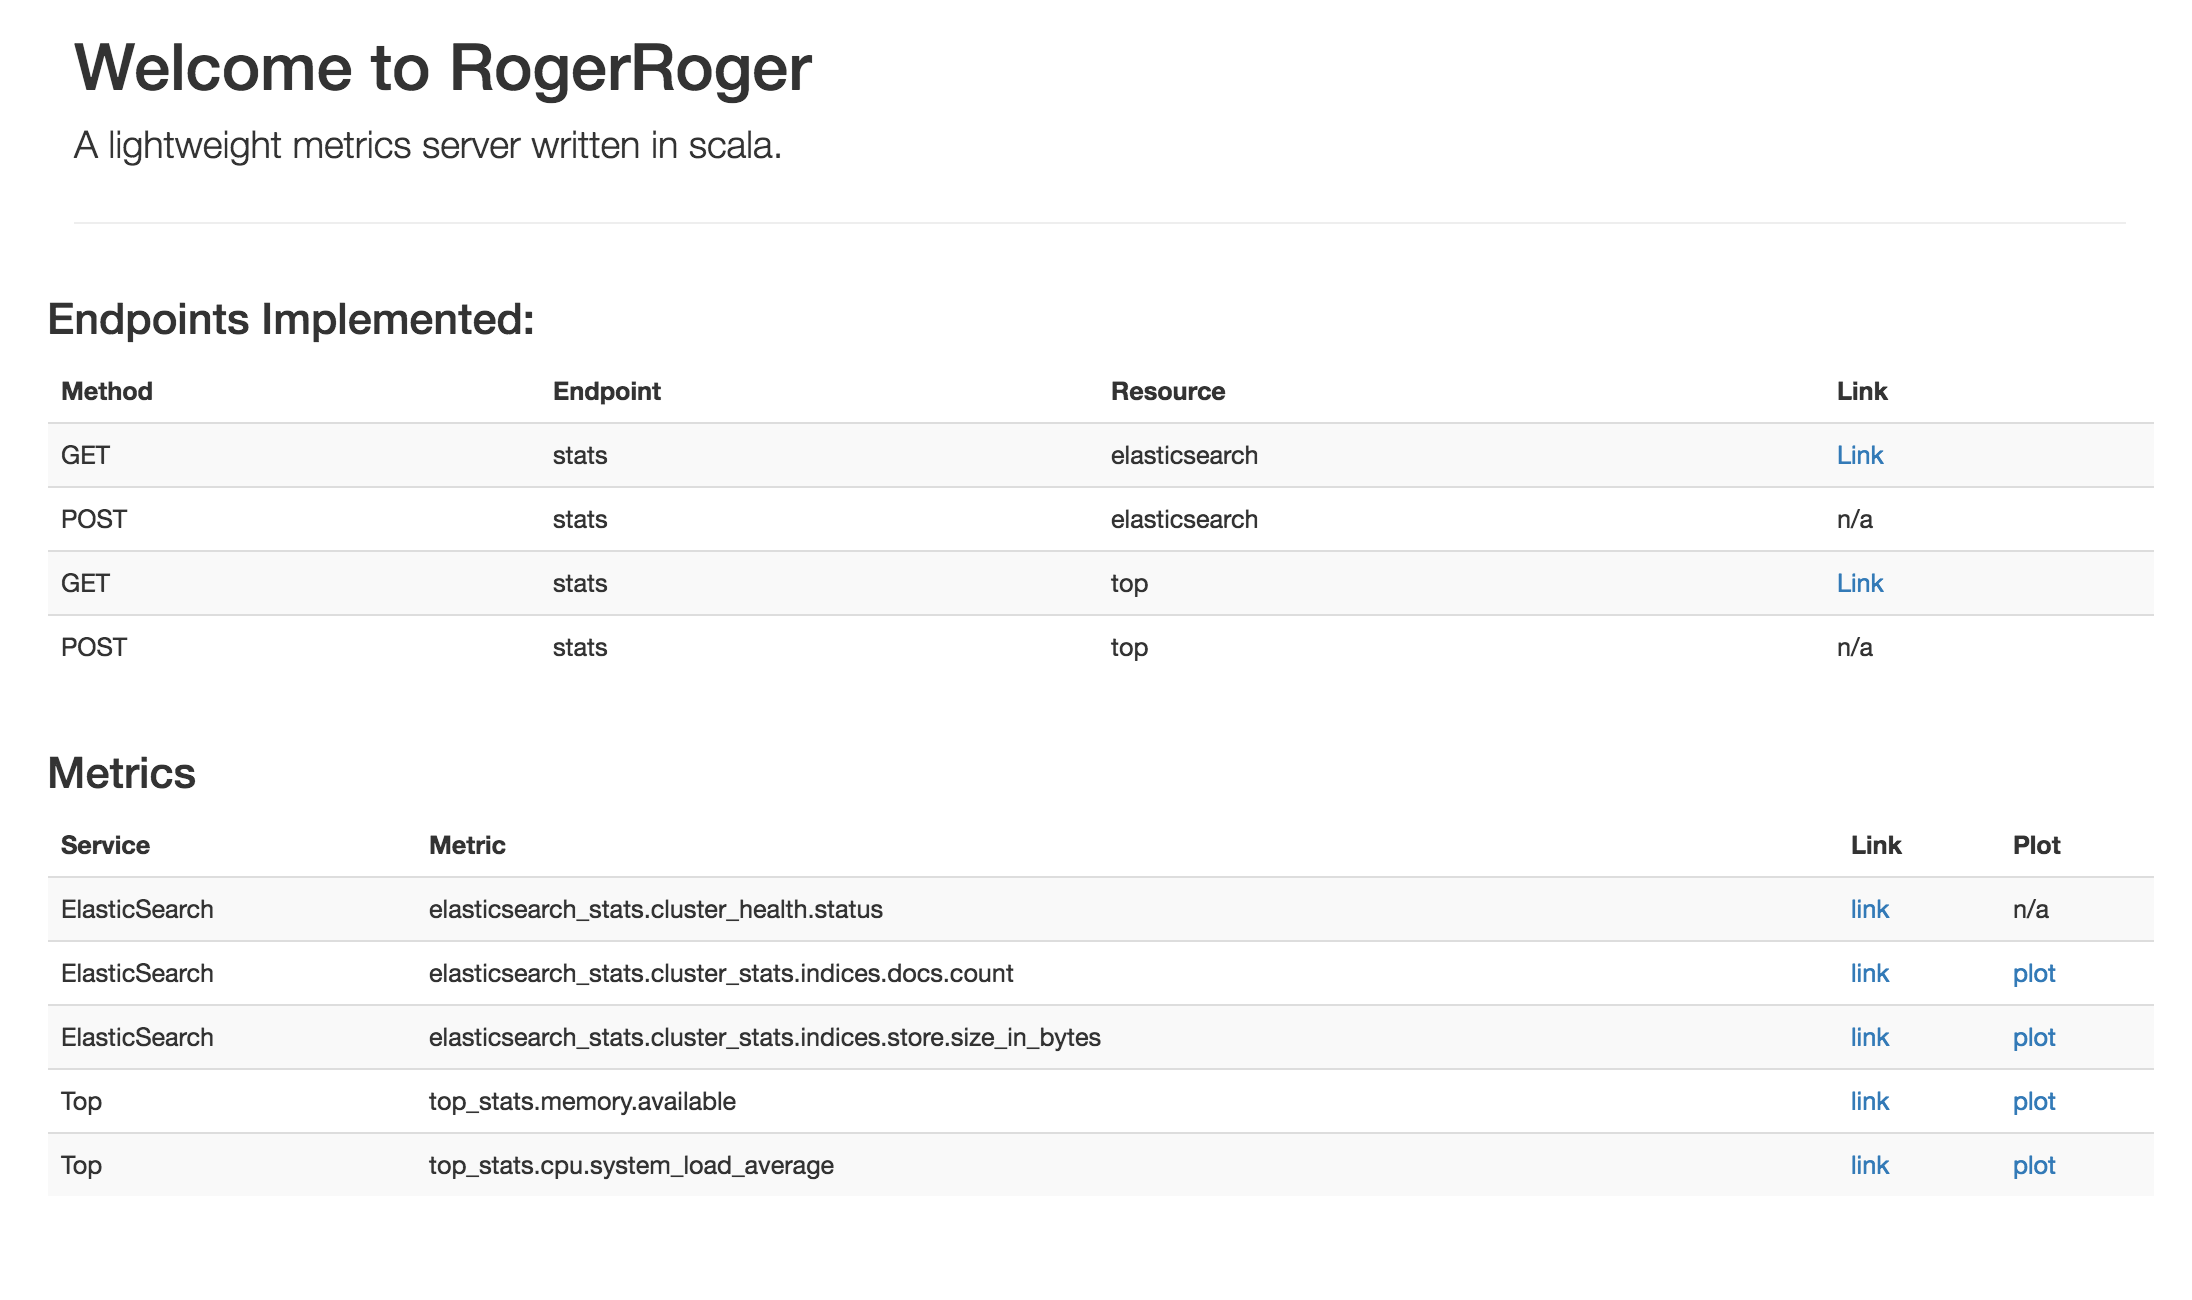Click the Resource column header
The width and height of the screenshot is (2192, 1300).
click(1167, 391)
